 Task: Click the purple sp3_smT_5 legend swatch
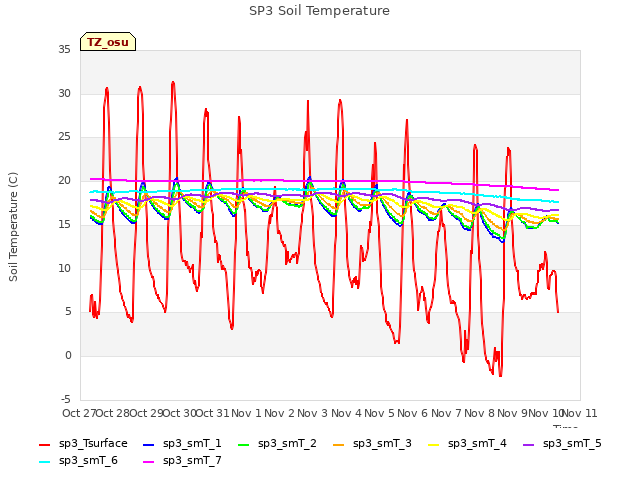pyautogui.click(x=528, y=444)
